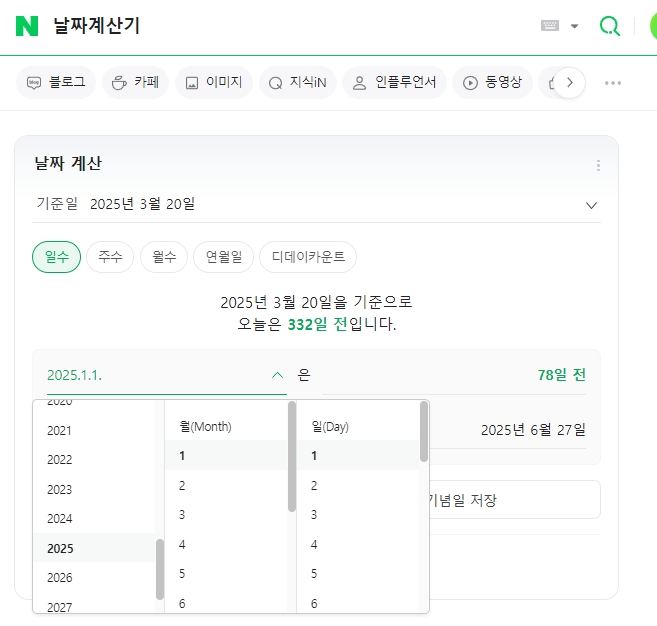Open the on-screen keyboard icon
The height and width of the screenshot is (626, 657).
coord(550,26)
